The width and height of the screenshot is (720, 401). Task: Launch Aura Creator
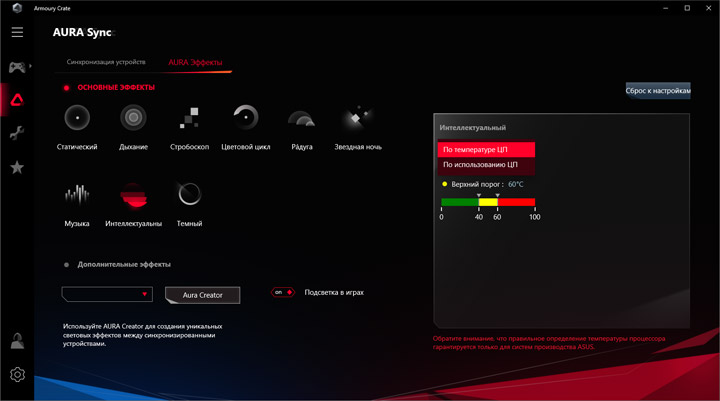(202, 295)
